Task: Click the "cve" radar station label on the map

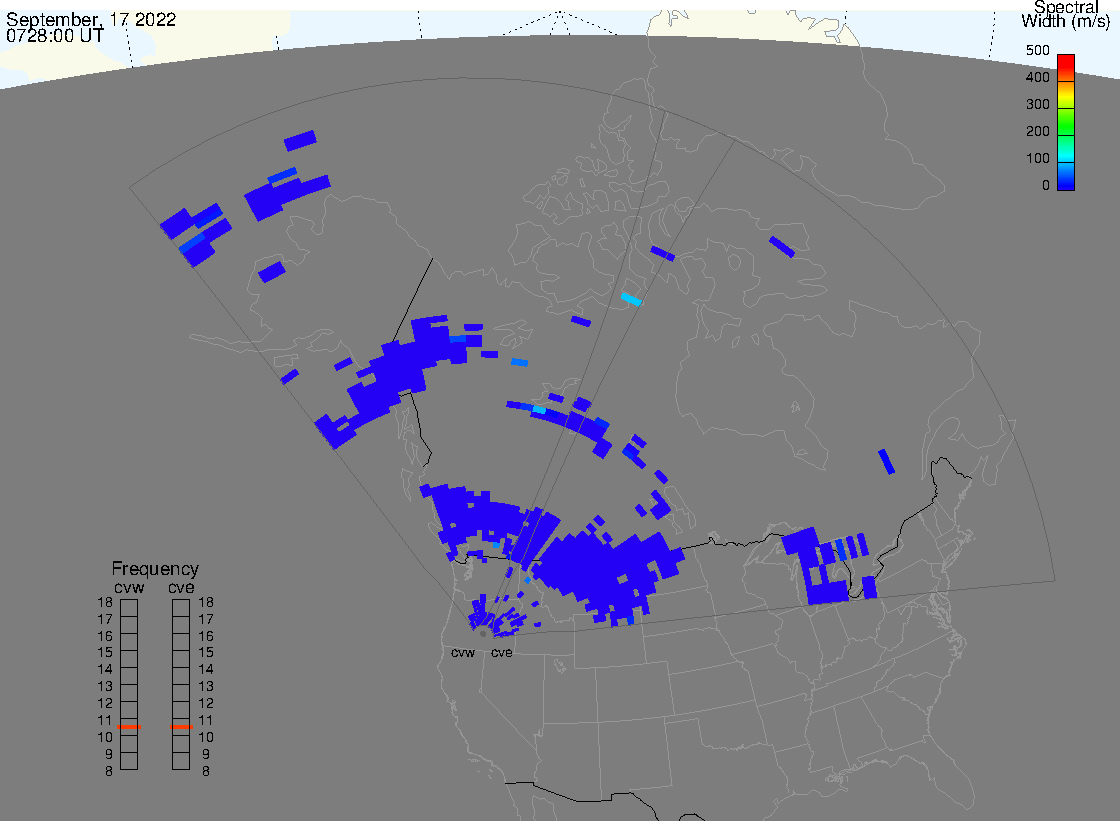Action: (x=501, y=652)
